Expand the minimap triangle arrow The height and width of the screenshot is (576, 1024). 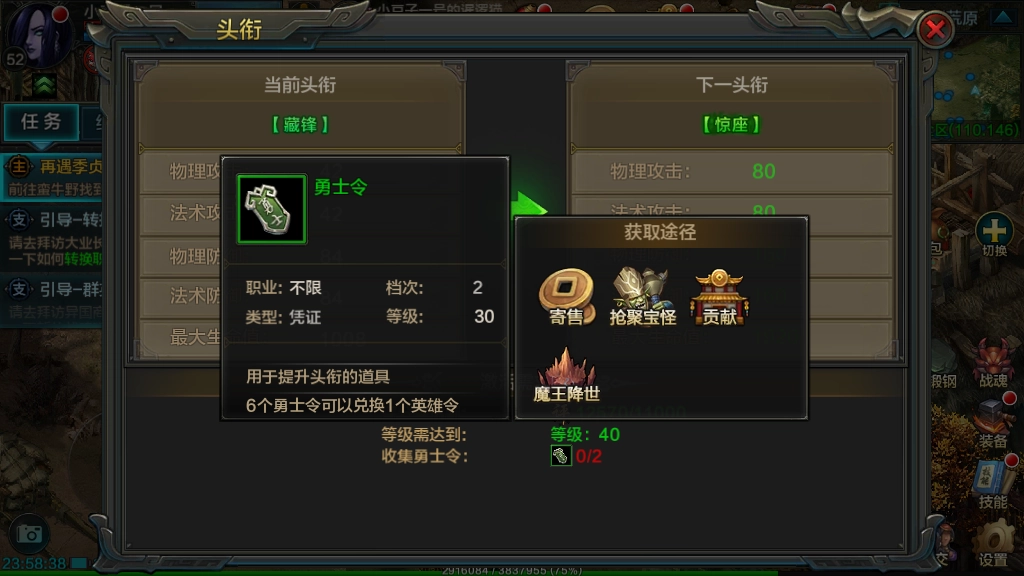click(x=1002, y=17)
